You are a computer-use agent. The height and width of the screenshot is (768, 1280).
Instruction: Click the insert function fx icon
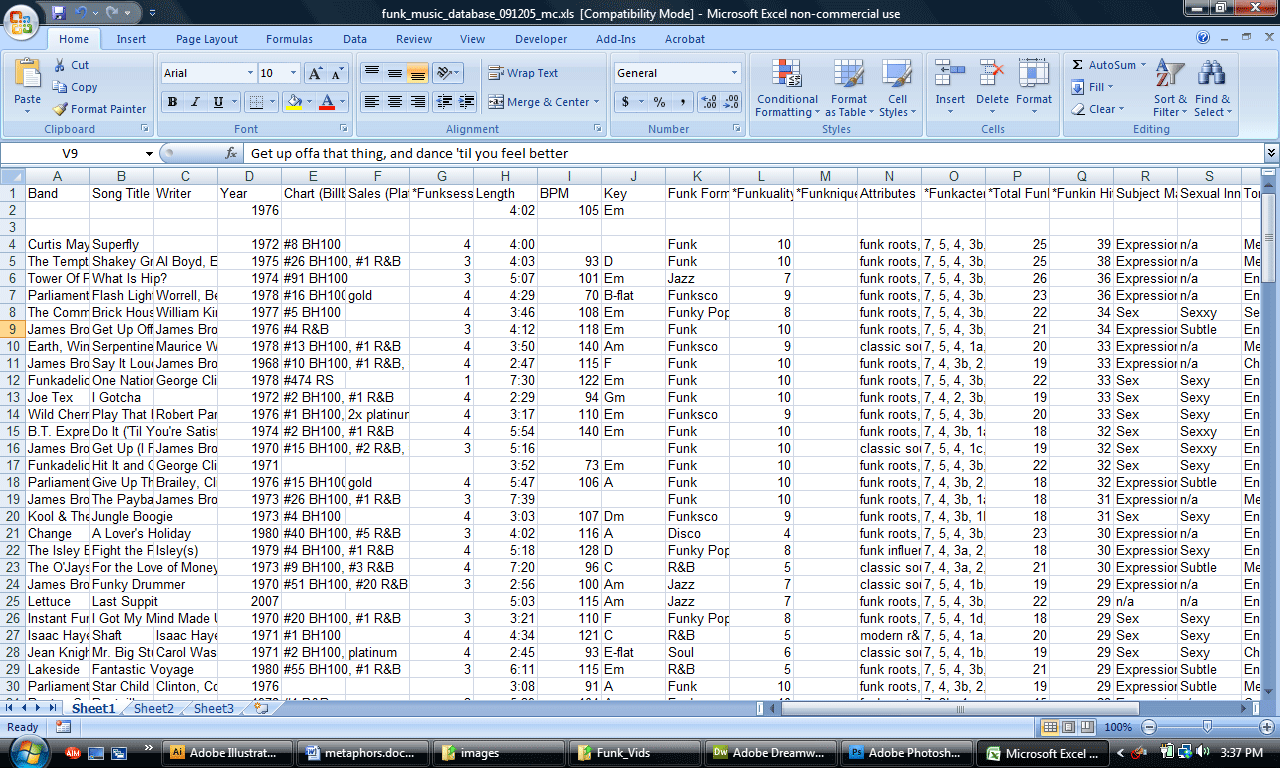[x=231, y=153]
